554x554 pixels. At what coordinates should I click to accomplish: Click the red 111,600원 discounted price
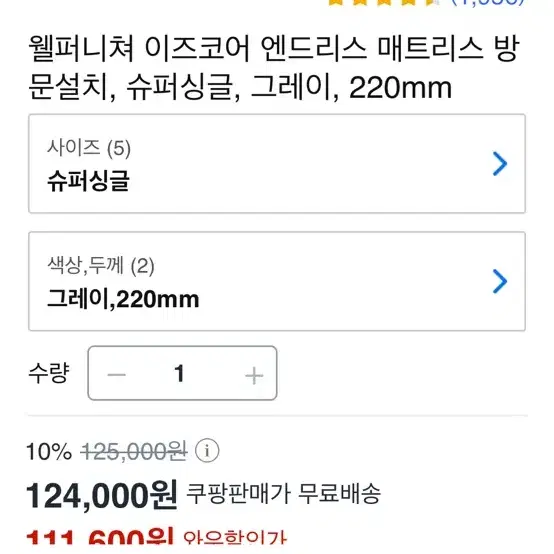tap(100, 539)
